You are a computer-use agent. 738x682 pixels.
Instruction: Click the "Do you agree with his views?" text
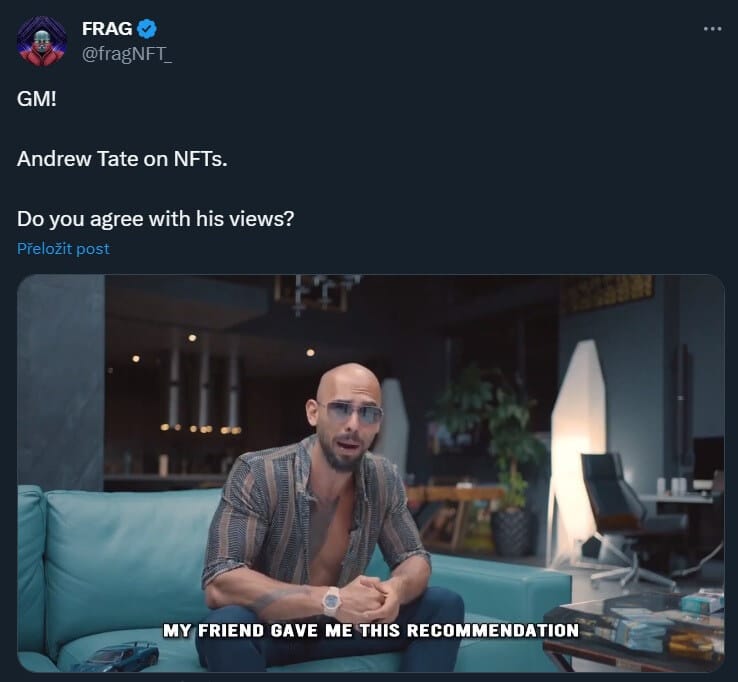[155, 219]
